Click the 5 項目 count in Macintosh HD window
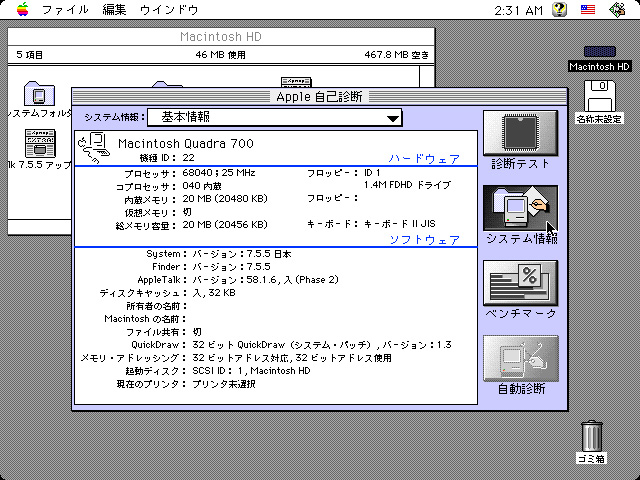Viewport: 640px width, 480px height. click(x=29, y=55)
